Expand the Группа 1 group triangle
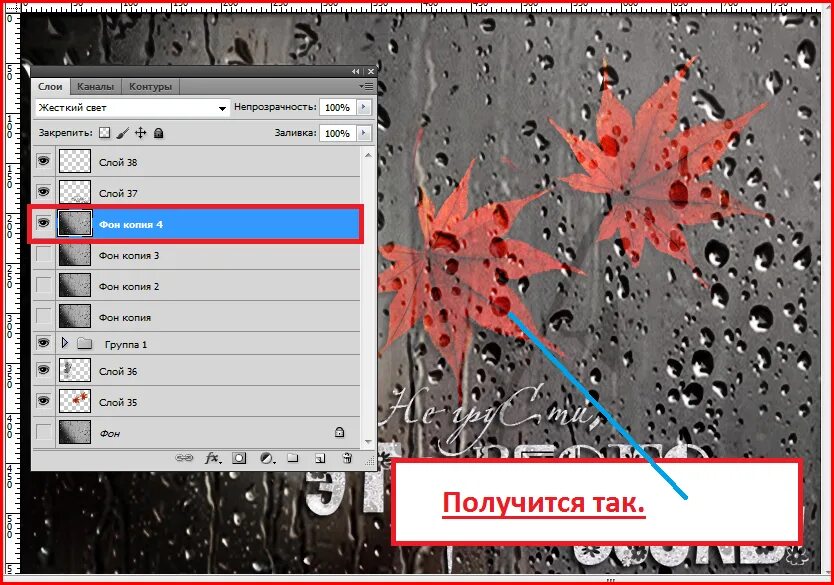This screenshot has height=585, width=834. [x=65, y=343]
